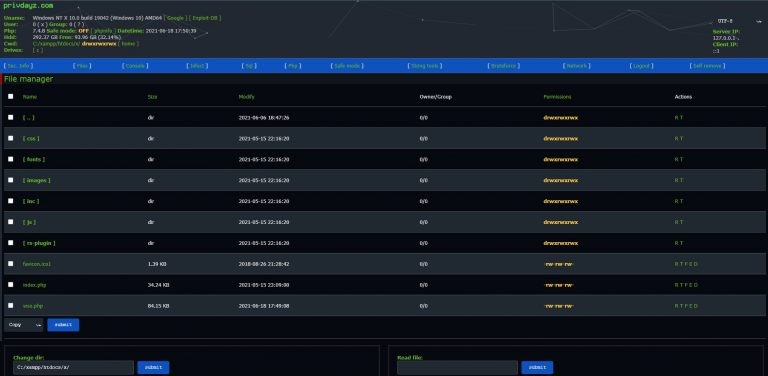Open the Sec. Info menu item
This screenshot has height=376, width=768.
[19, 66]
